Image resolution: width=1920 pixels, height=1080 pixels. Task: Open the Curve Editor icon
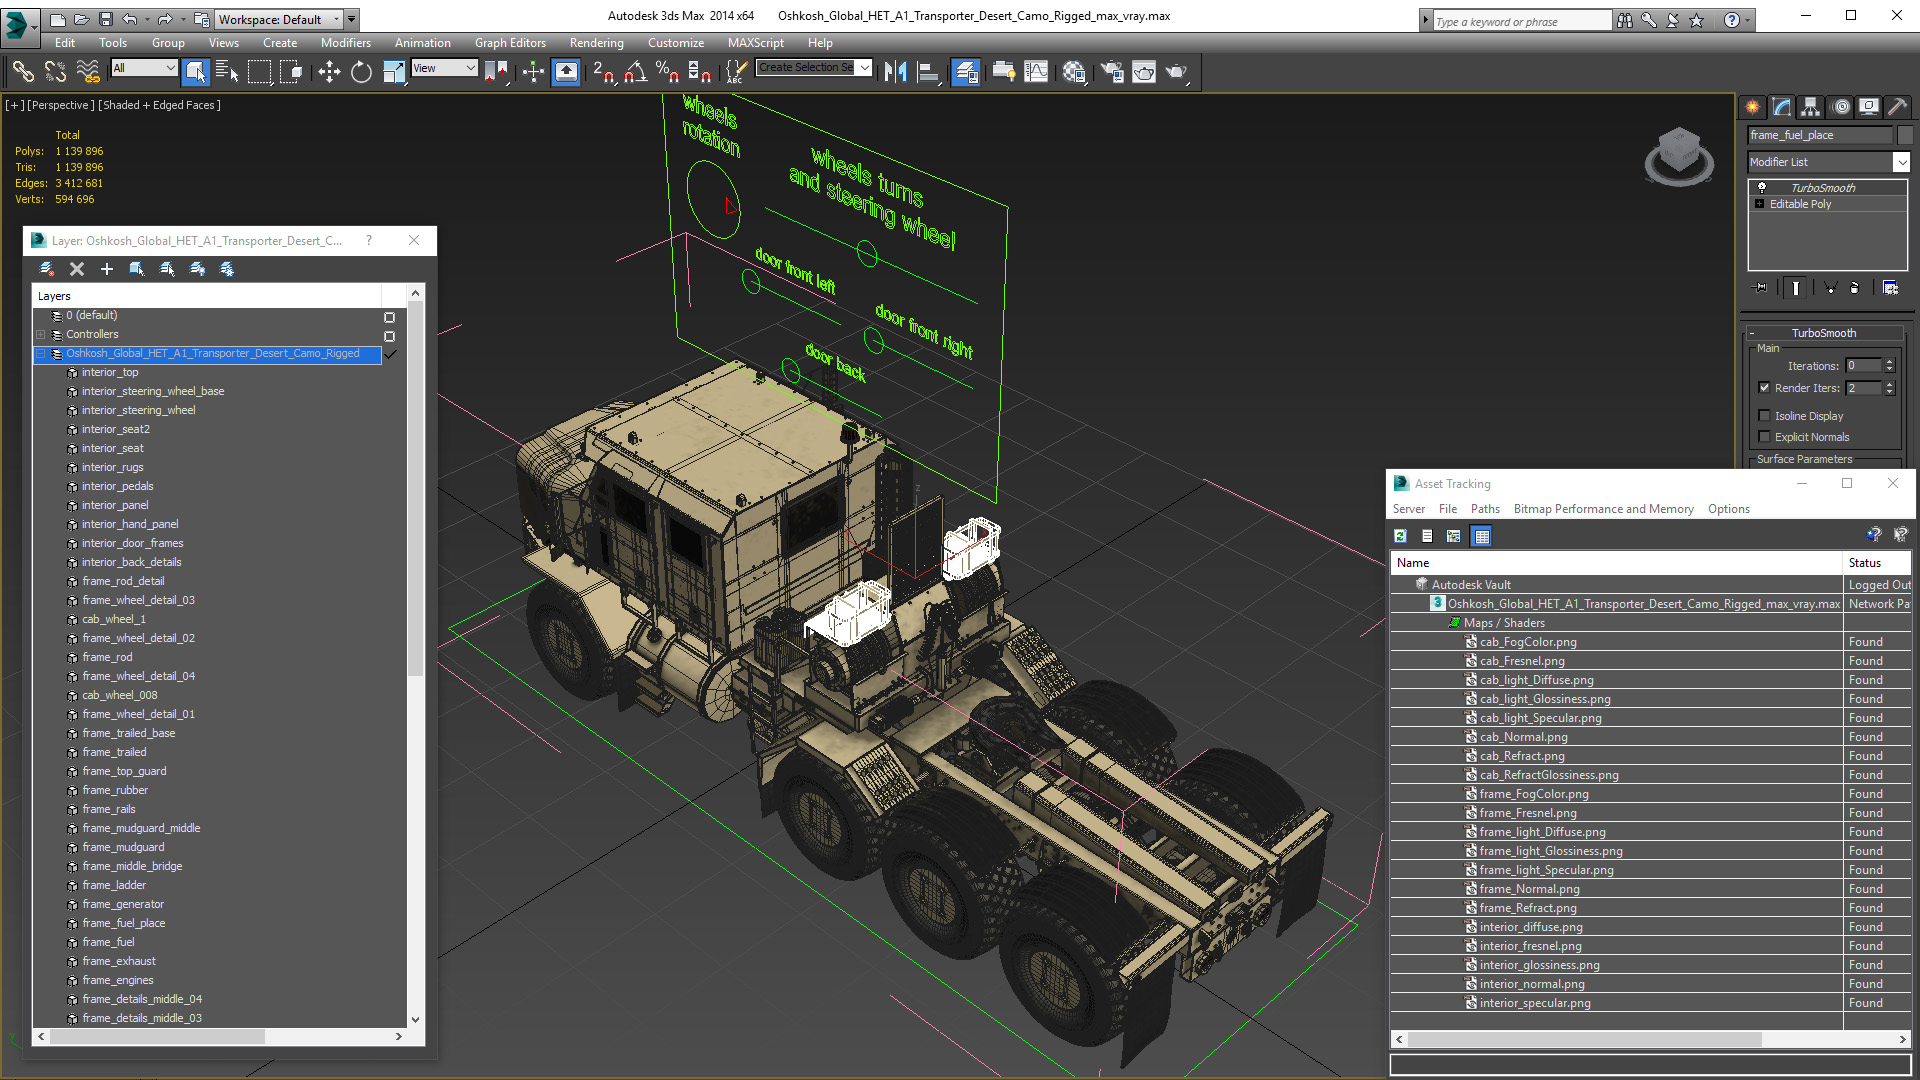1036,71
